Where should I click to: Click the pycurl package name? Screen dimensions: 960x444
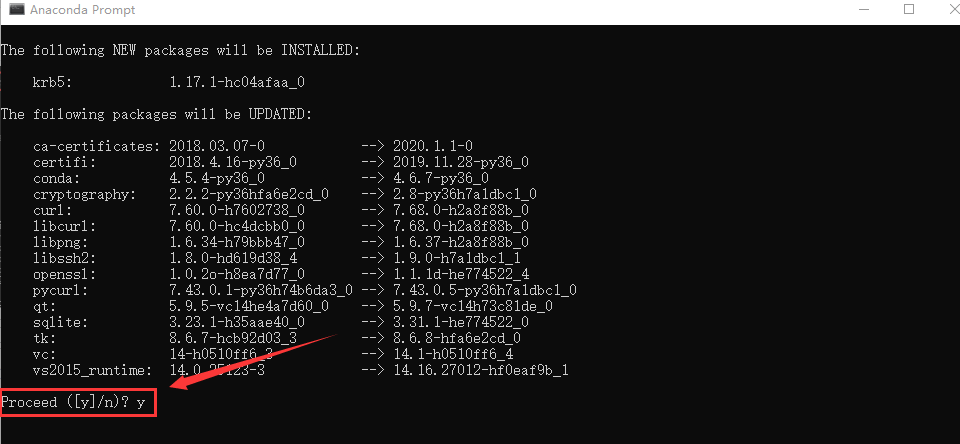coord(60,290)
